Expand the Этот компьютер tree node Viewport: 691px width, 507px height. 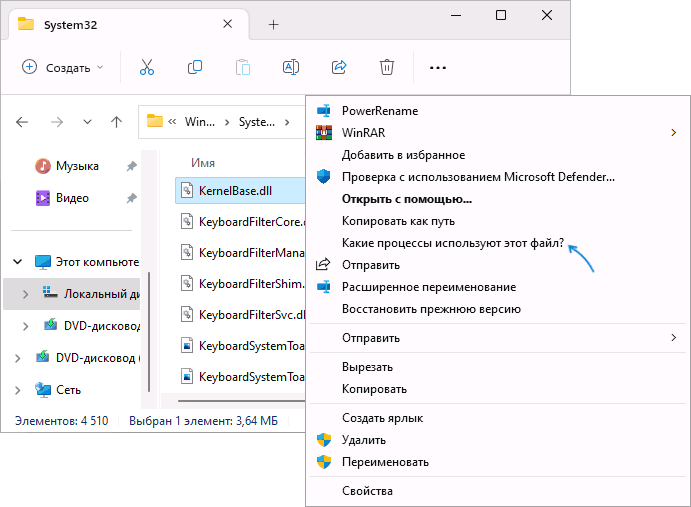tap(17, 262)
